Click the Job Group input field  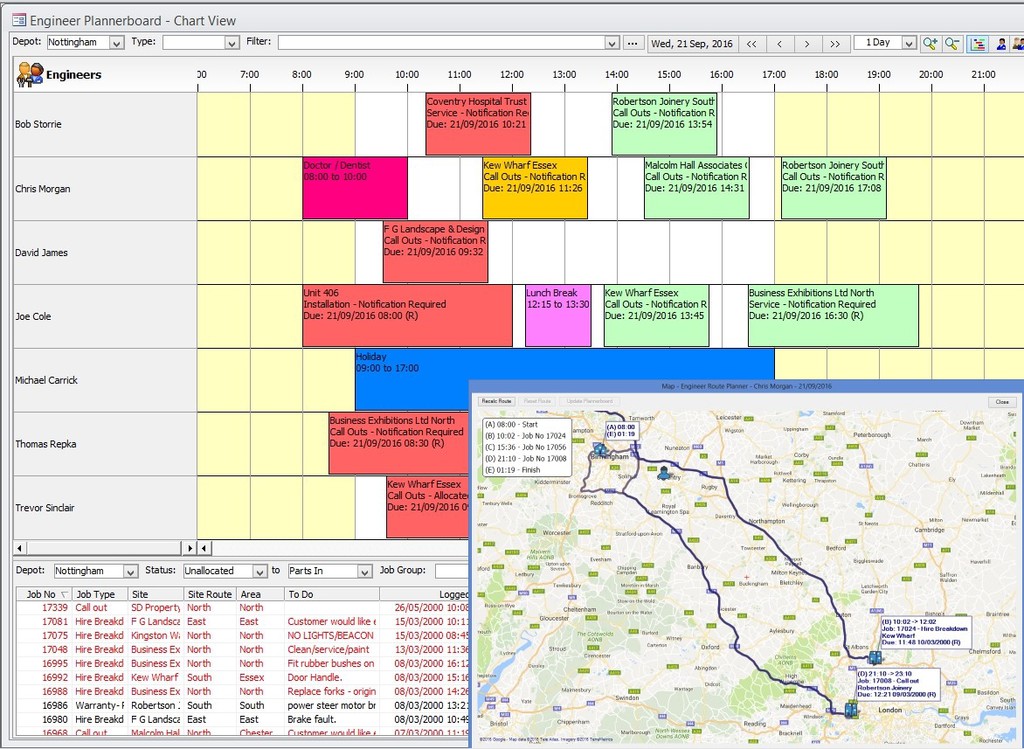tap(452, 571)
